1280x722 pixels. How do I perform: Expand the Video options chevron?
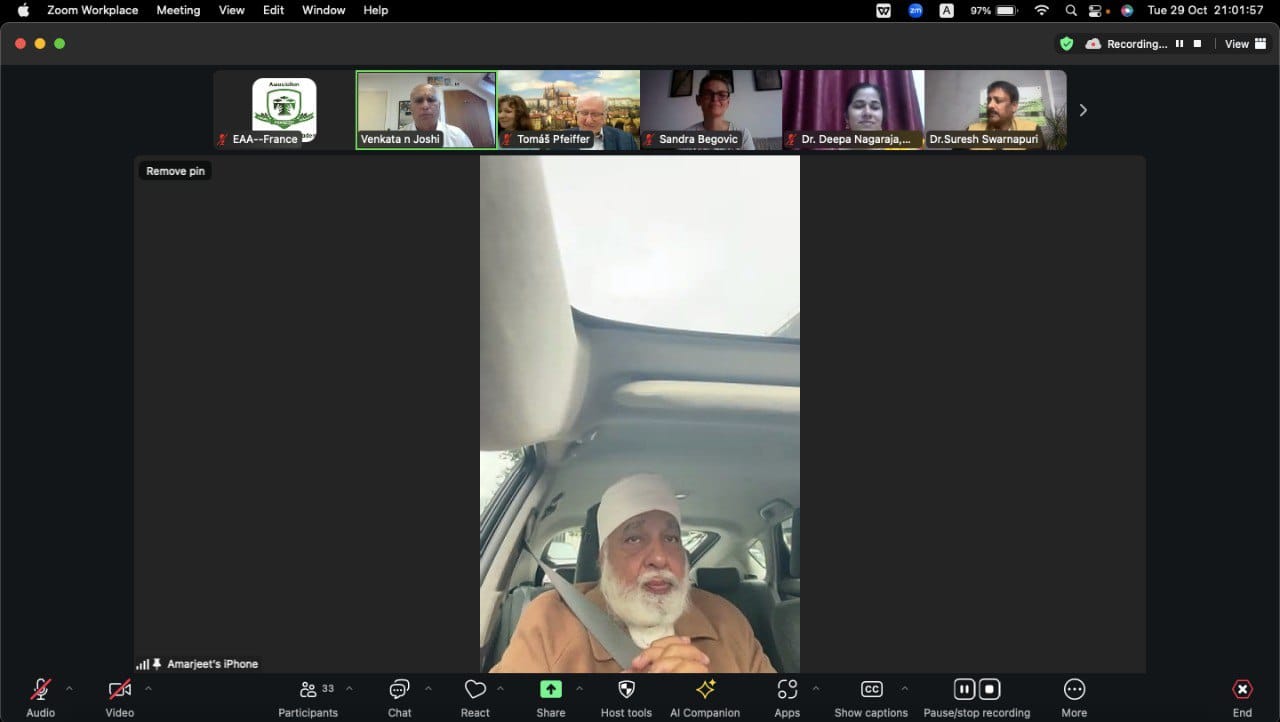point(148,688)
